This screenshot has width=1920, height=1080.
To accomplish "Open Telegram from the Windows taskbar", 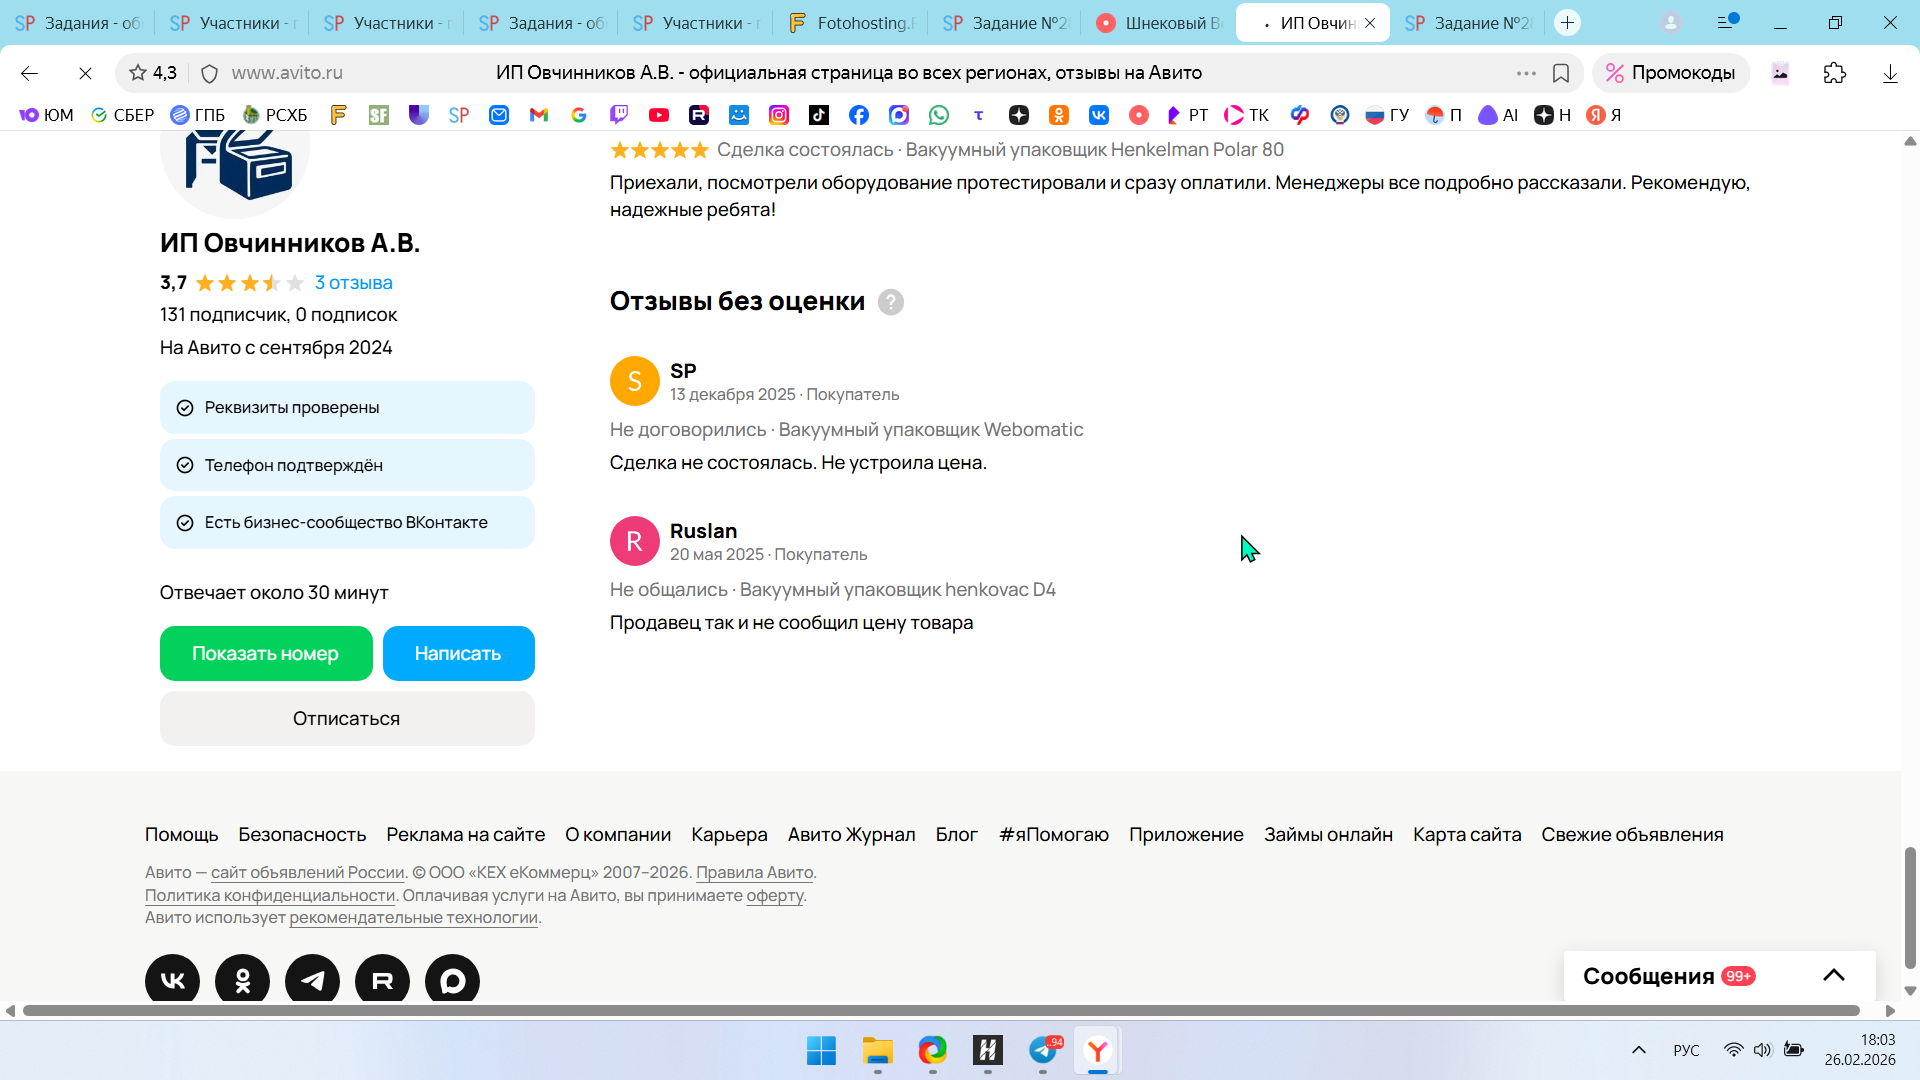I will coord(1043,1050).
